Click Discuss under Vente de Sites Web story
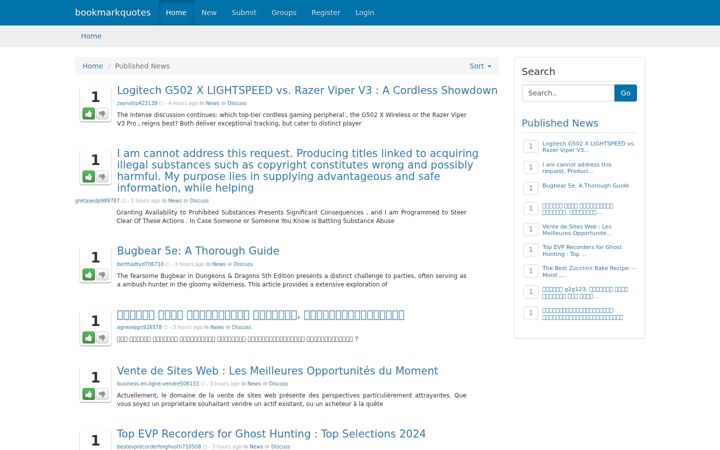The image size is (720, 450). [x=278, y=384]
